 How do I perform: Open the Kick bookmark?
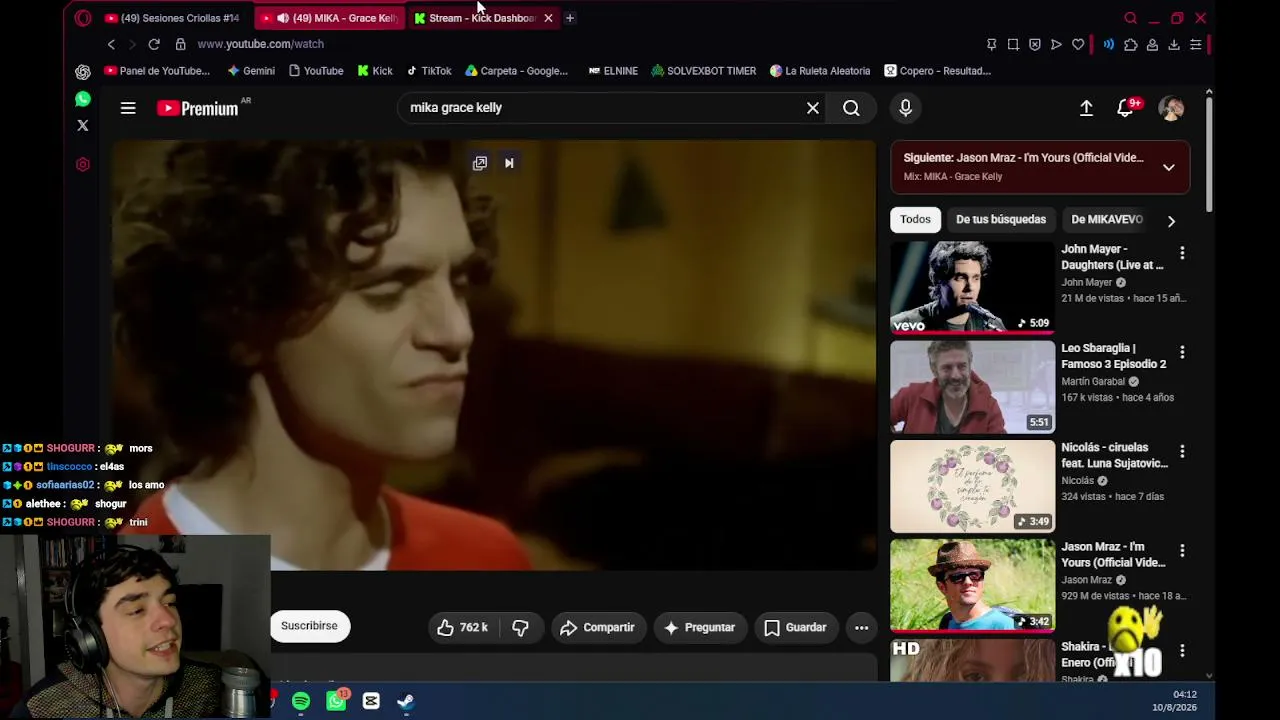coord(375,71)
